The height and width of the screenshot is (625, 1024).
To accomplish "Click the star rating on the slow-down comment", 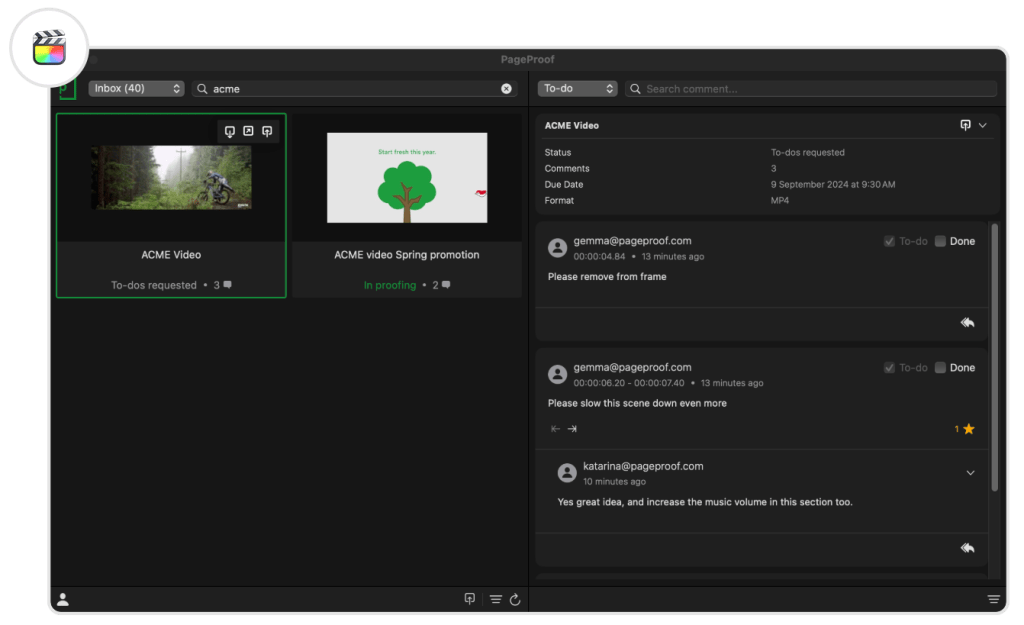I will [x=966, y=428].
